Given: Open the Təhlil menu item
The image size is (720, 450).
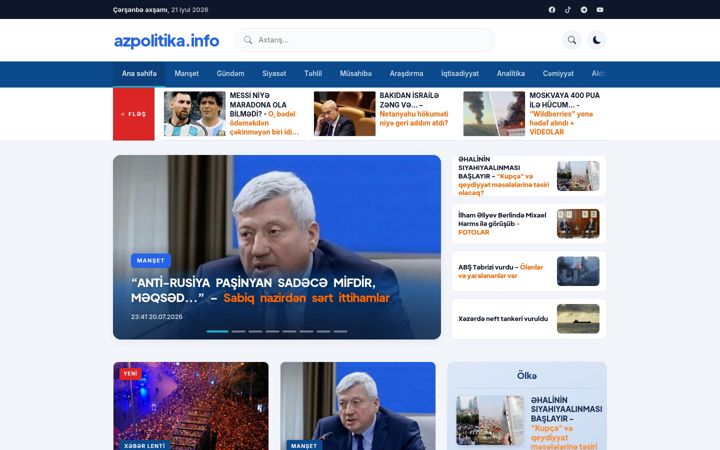Looking at the screenshot, I should [x=313, y=73].
